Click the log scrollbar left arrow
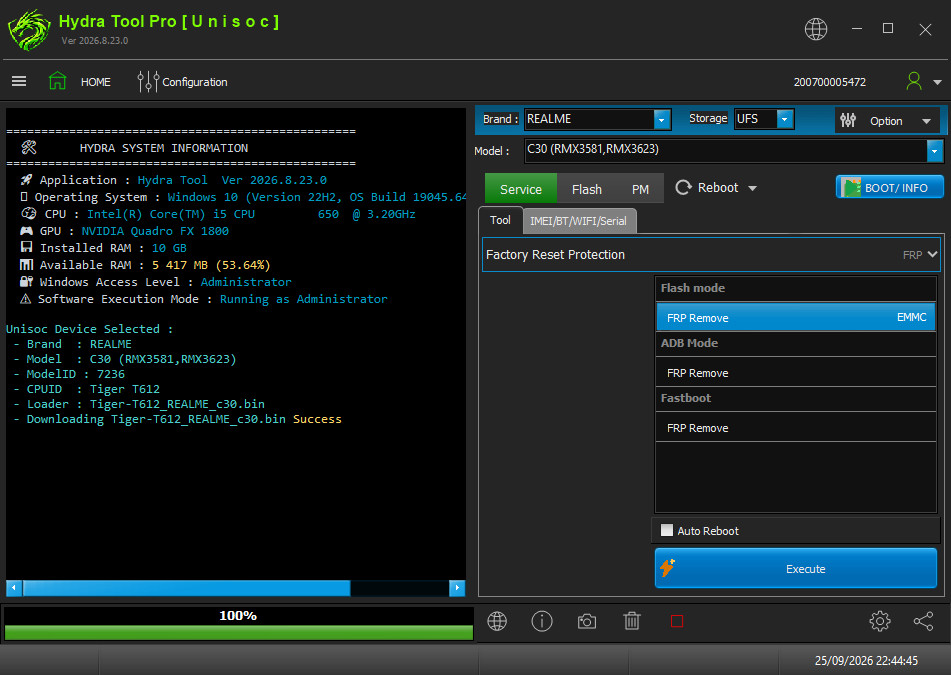This screenshot has height=675, width=951. 14,588
